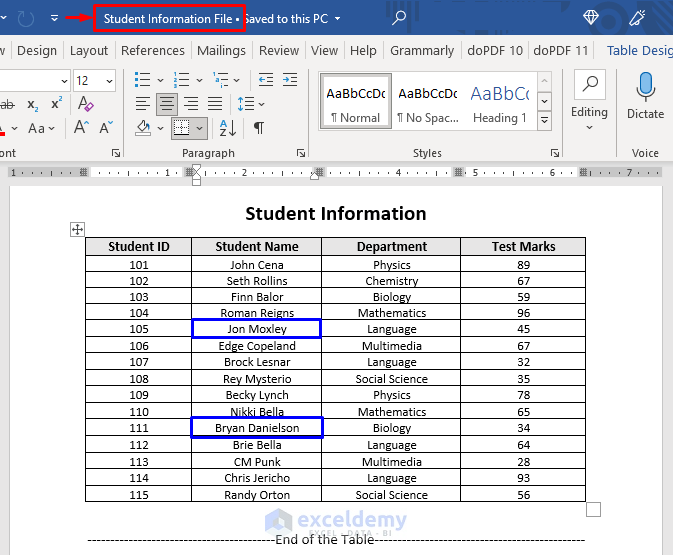Switch to the Mailings tab
This screenshot has height=555, width=673.
point(221,51)
